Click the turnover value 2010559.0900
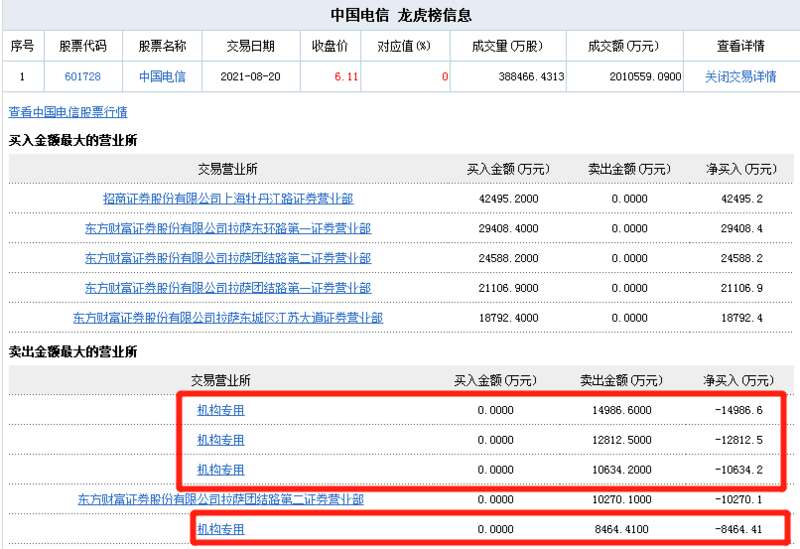 (x=645, y=77)
